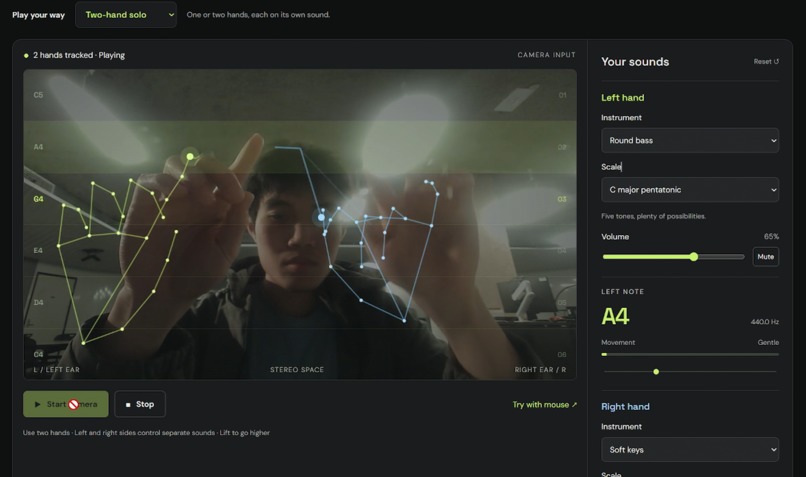Screen dimensions: 806x477
Task: Click the CAMERA INPUT label
Action: point(546,54)
